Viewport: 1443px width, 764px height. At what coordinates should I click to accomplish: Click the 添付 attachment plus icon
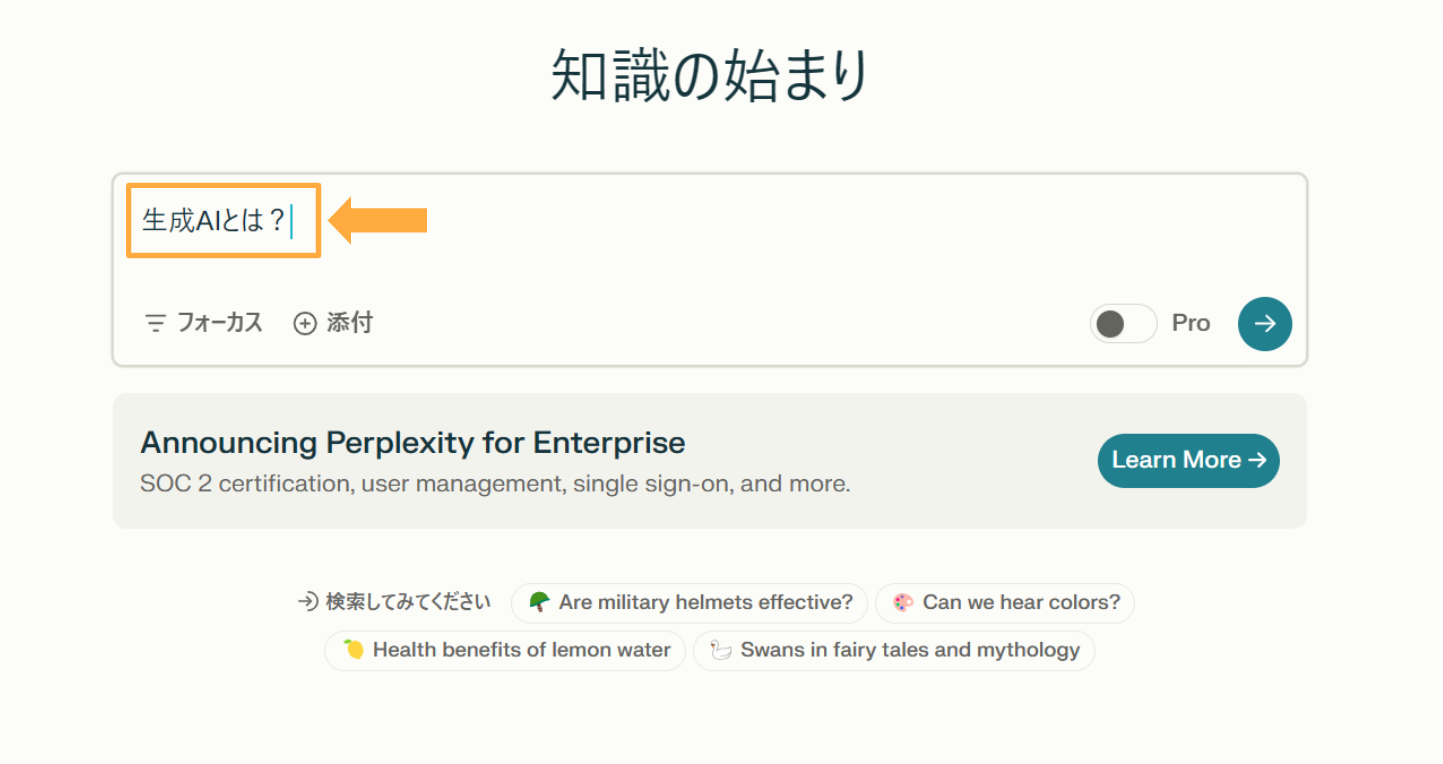click(305, 322)
